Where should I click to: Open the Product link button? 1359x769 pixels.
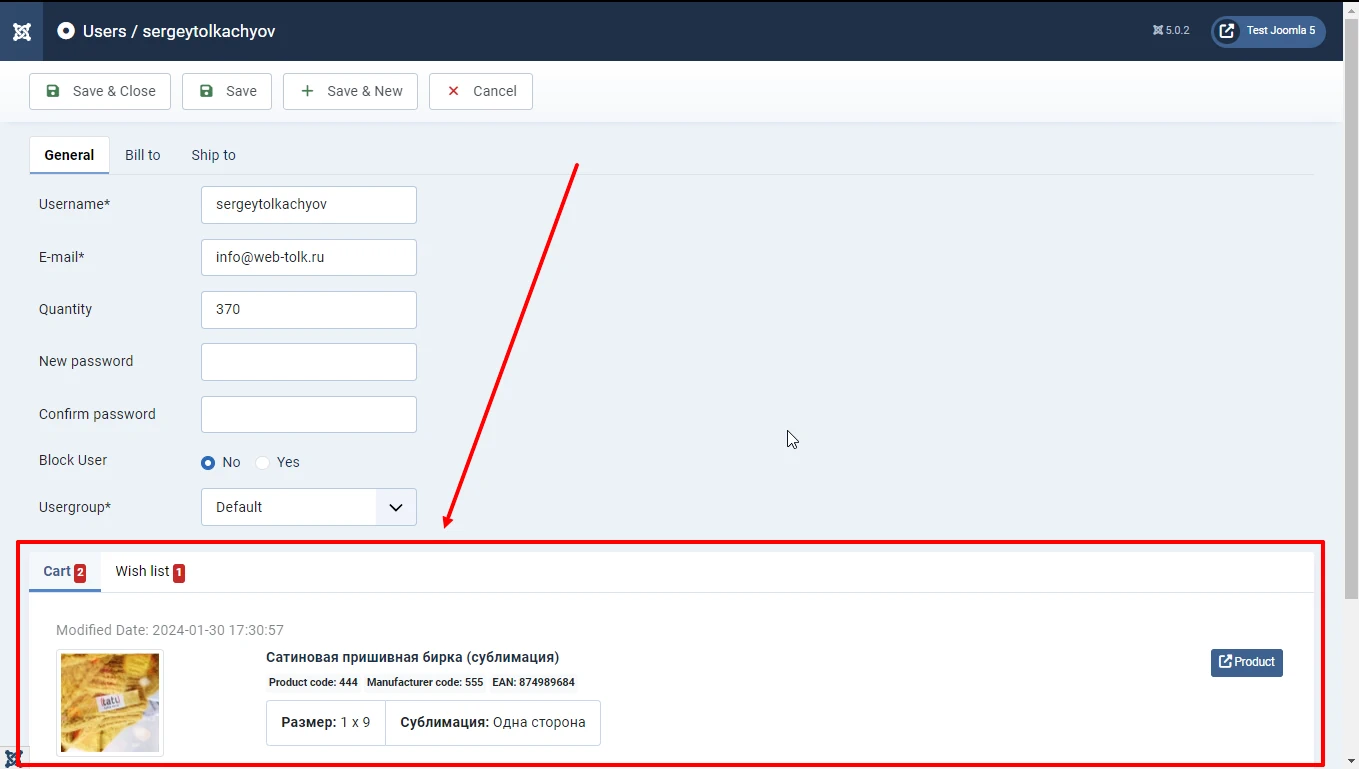1247,662
